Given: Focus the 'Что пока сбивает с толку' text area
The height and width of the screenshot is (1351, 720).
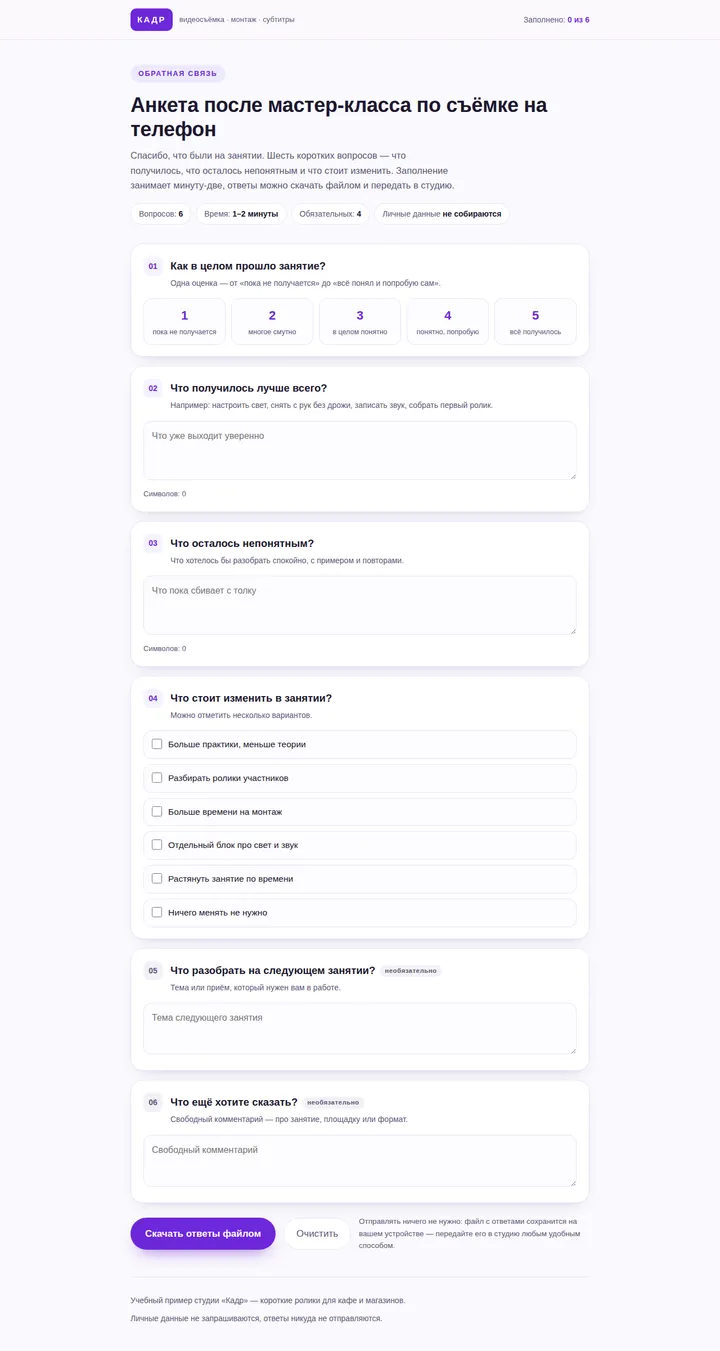Looking at the screenshot, I should point(360,605).
